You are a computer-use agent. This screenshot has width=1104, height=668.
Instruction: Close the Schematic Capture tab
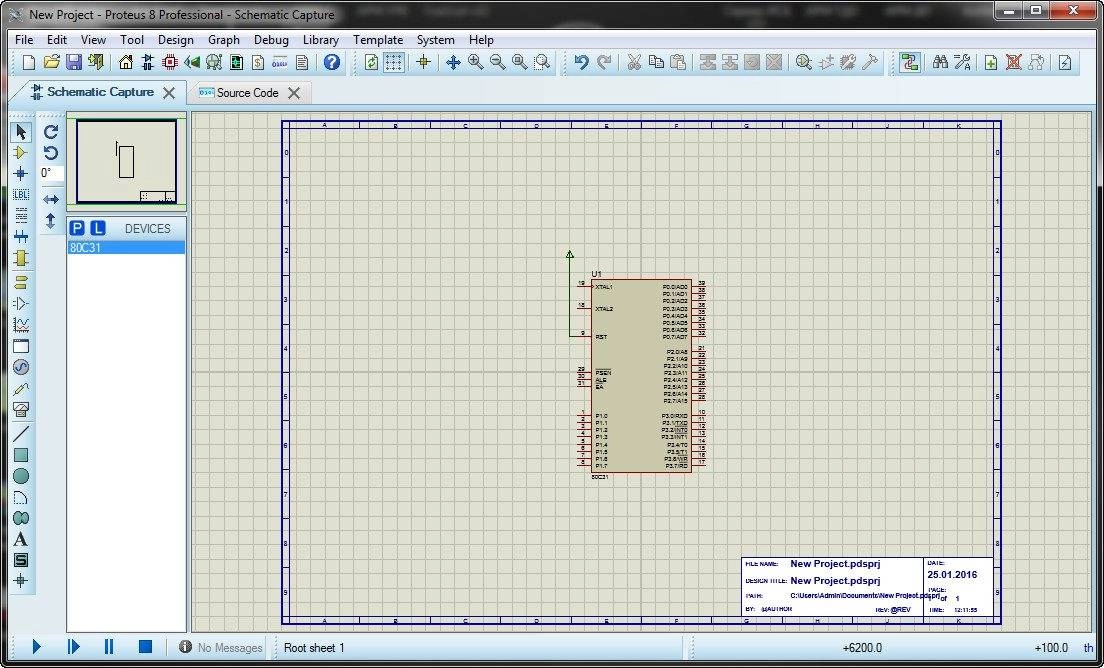[x=169, y=93]
